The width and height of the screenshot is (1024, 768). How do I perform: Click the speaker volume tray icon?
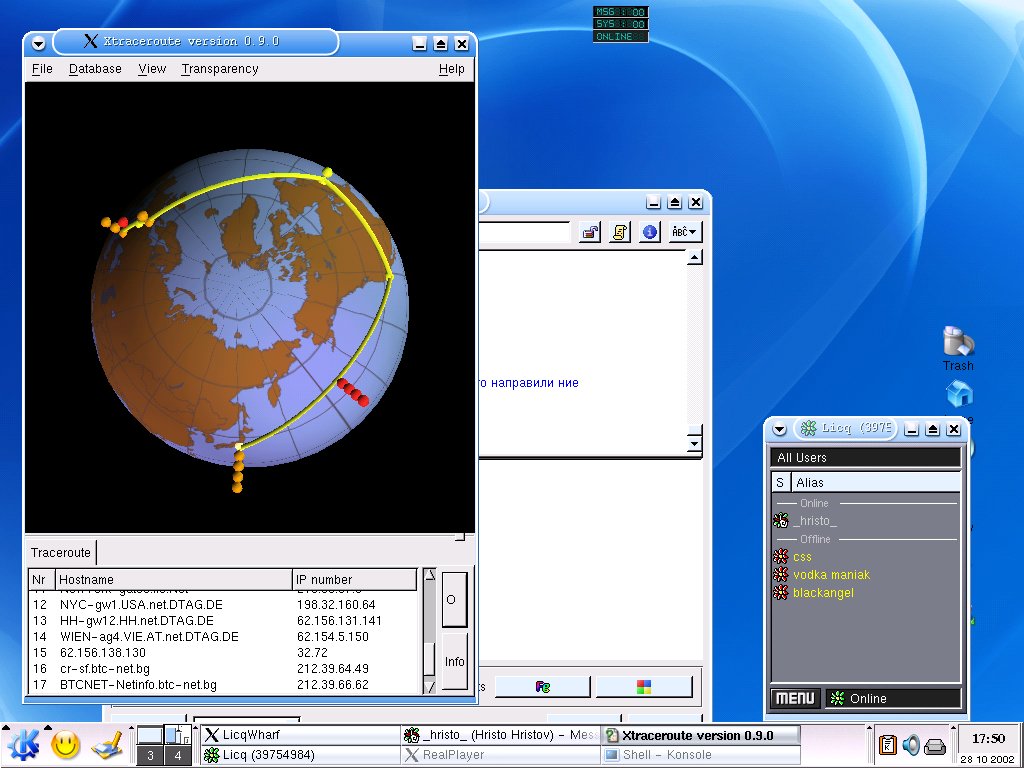click(911, 745)
